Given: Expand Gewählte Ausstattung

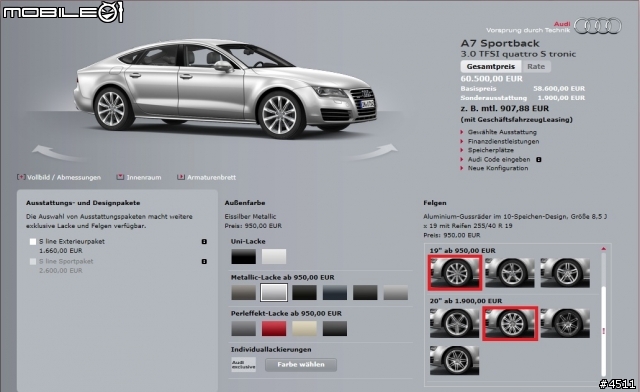Looking at the screenshot, I should click(x=502, y=132).
